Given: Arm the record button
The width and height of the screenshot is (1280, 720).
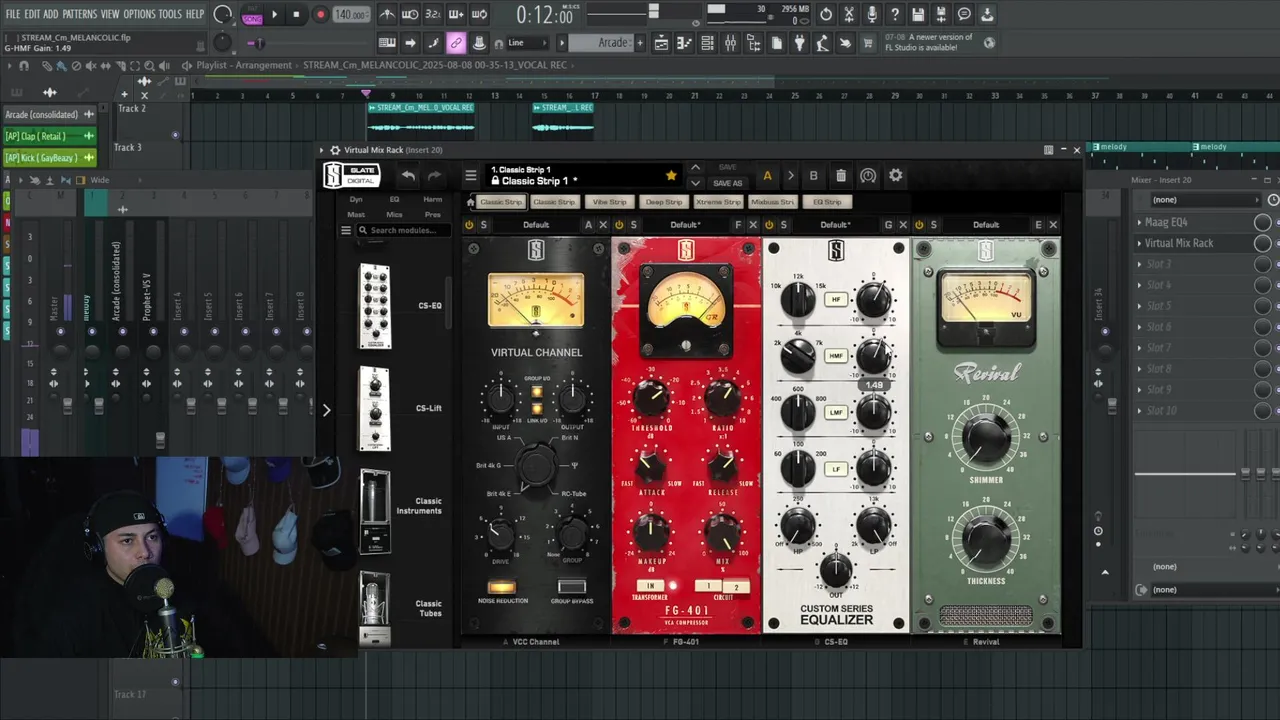Looking at the screenshot, I should click(x=320, y=14).
